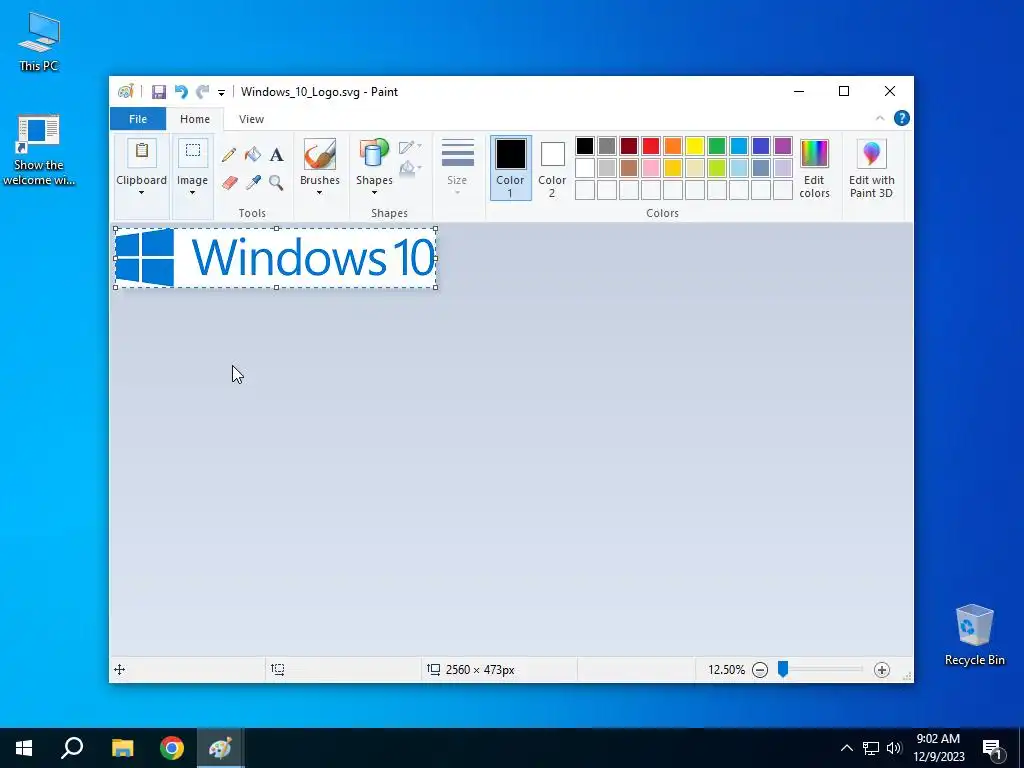Screen dimensions: 1024x768
Task: Select the Magnifier tool
Action: tap(276, 182)
